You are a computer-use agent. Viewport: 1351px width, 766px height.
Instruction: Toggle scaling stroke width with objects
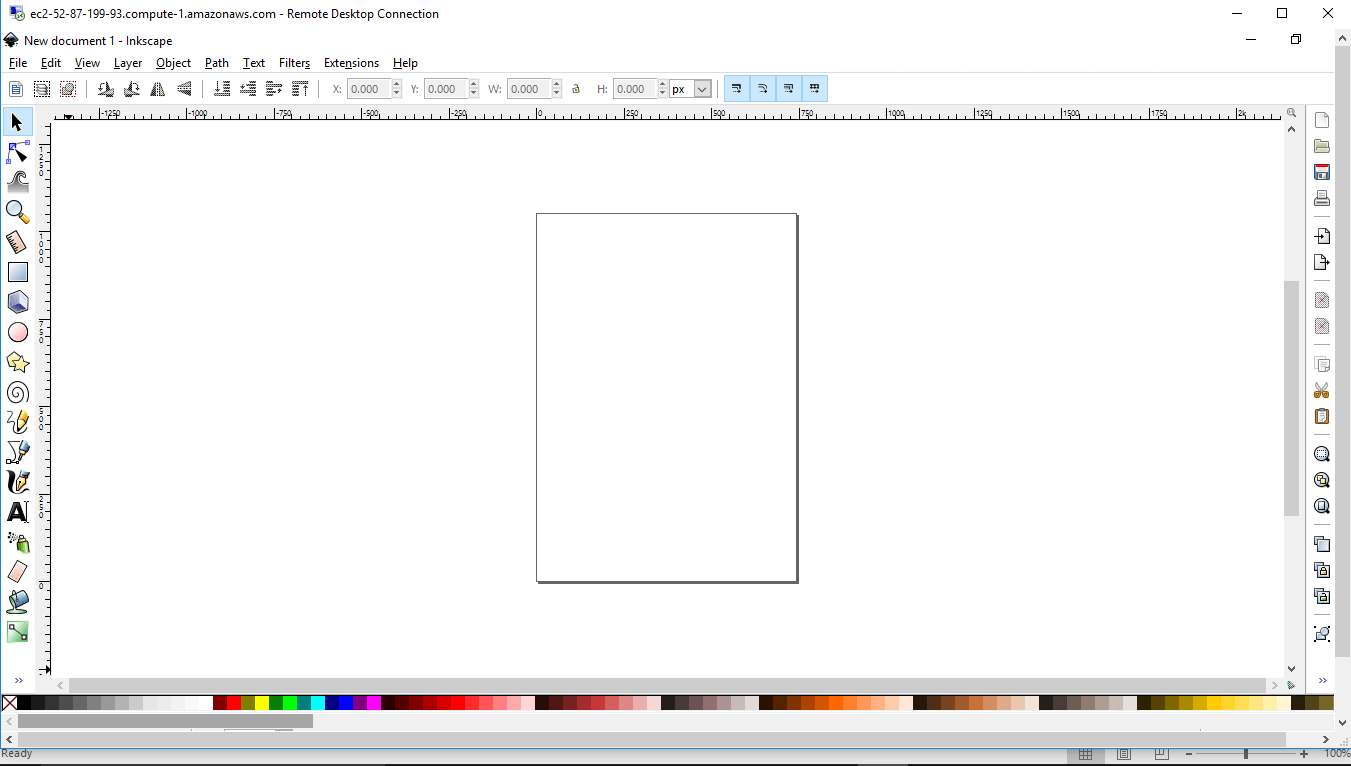point(736,89)
